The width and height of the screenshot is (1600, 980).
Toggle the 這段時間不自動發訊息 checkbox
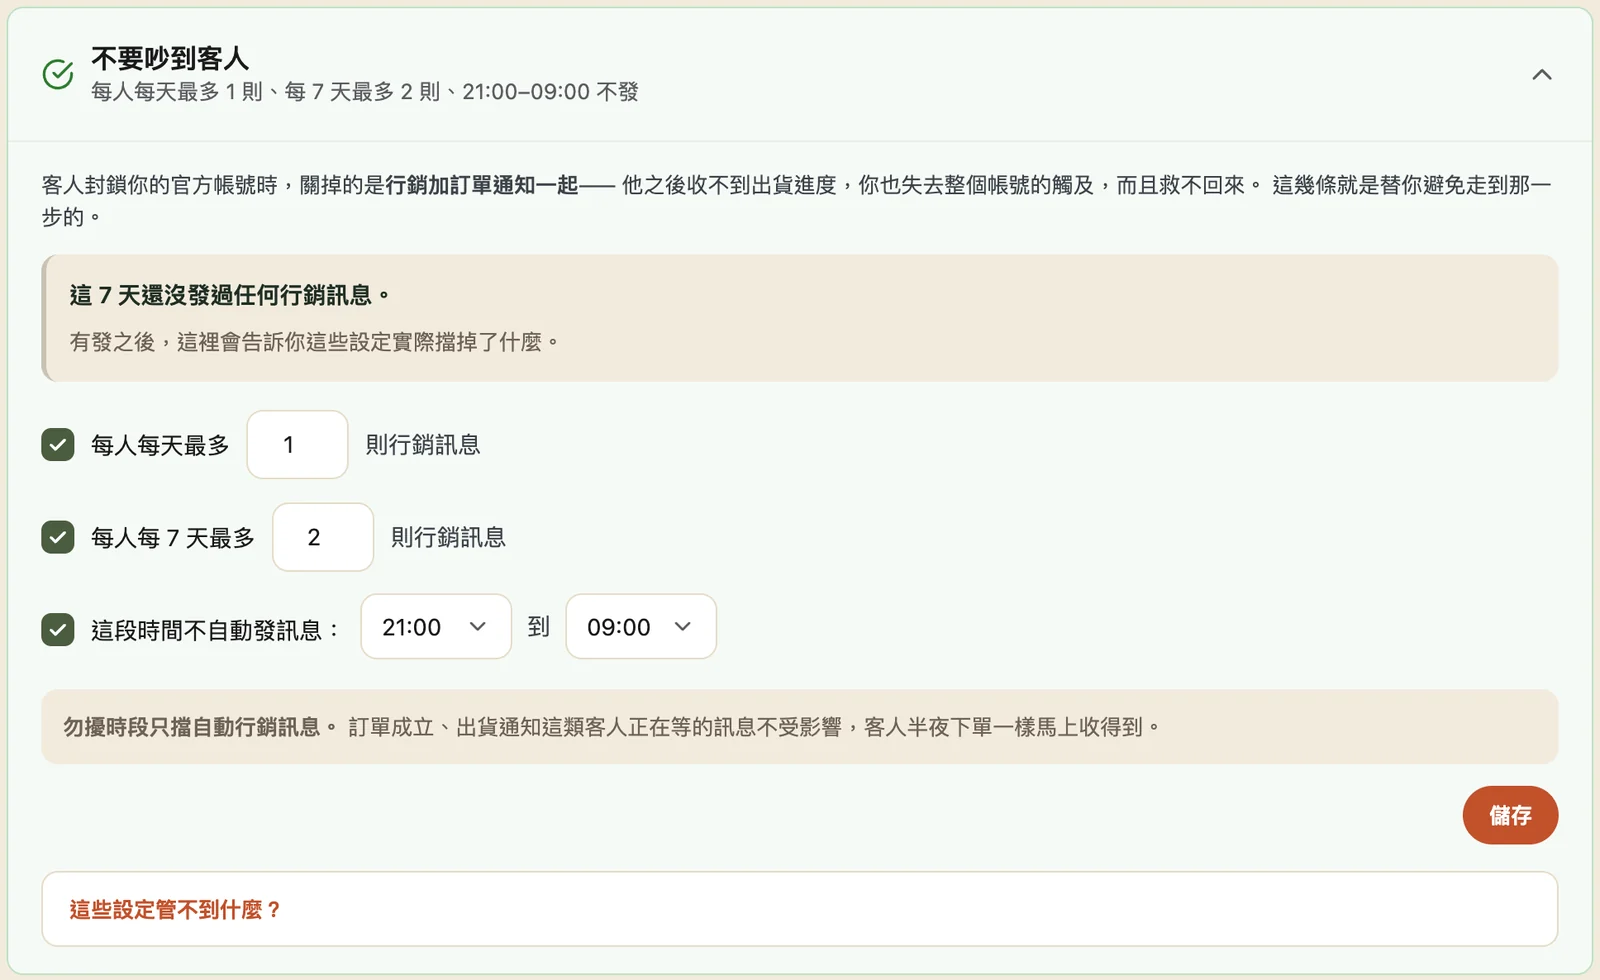[58, 630]
